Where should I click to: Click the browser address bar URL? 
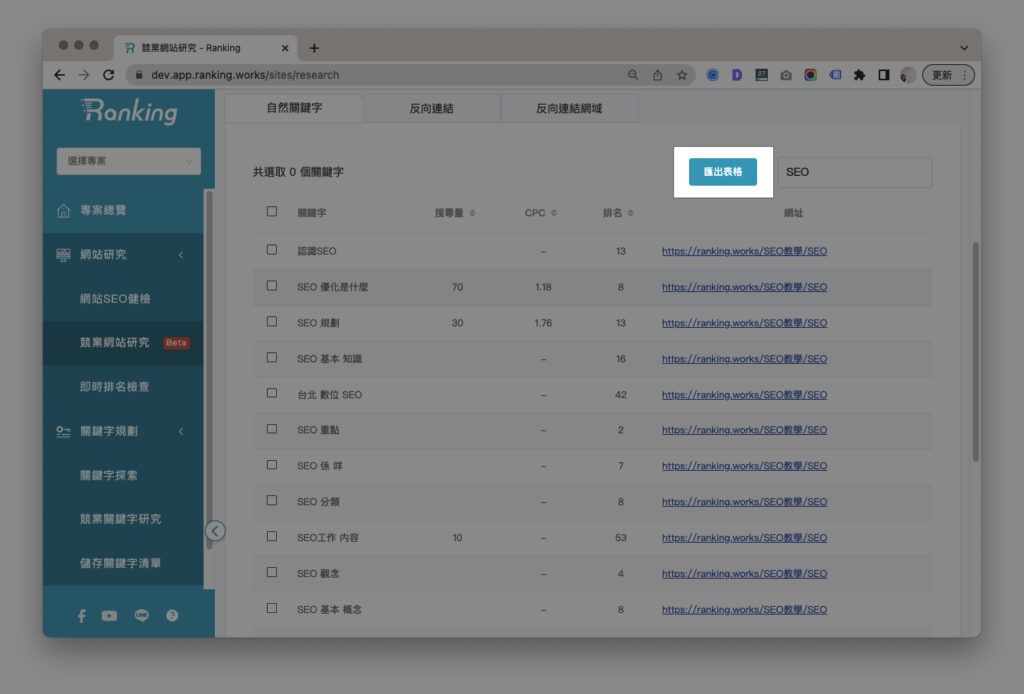[x=245, y=75]
